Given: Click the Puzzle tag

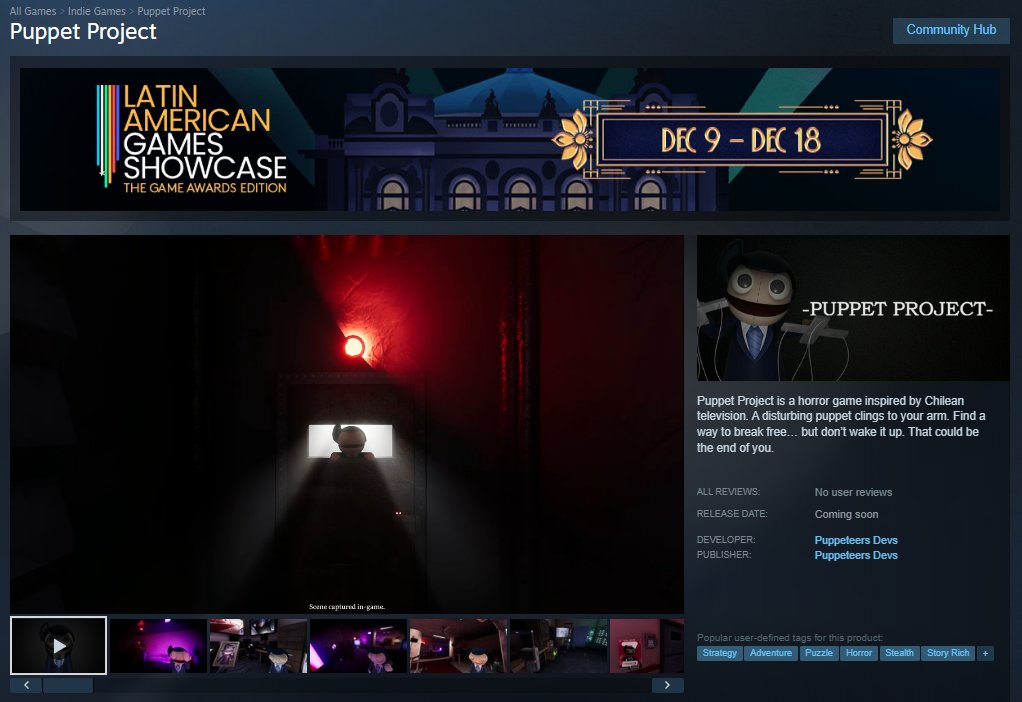Looking at the screenshot, I should [x=819, y=653].
